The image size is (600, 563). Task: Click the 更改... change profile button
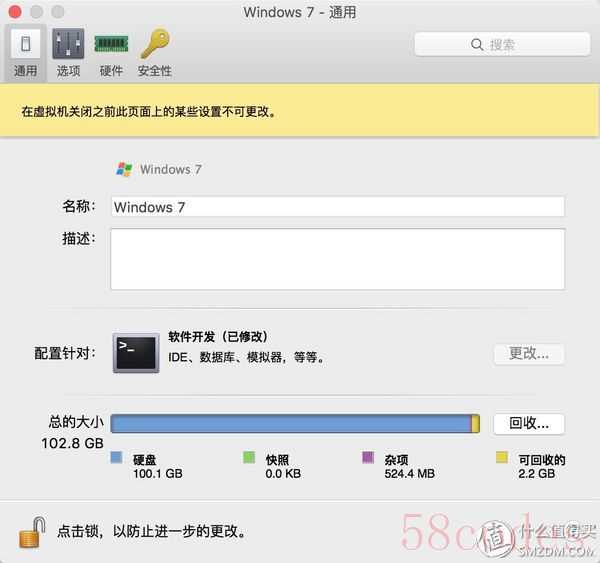[529, 354]
